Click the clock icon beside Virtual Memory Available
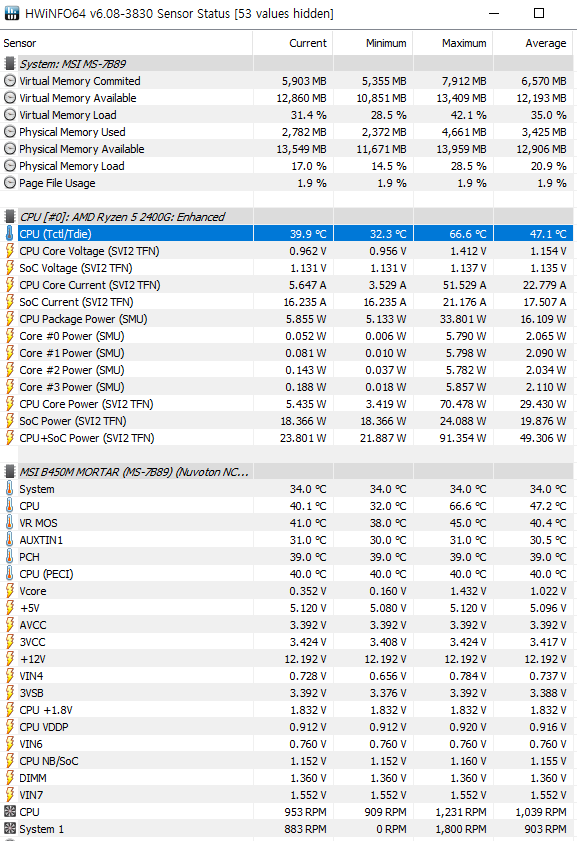The image size is (577, 841). [x=10, y=98]
